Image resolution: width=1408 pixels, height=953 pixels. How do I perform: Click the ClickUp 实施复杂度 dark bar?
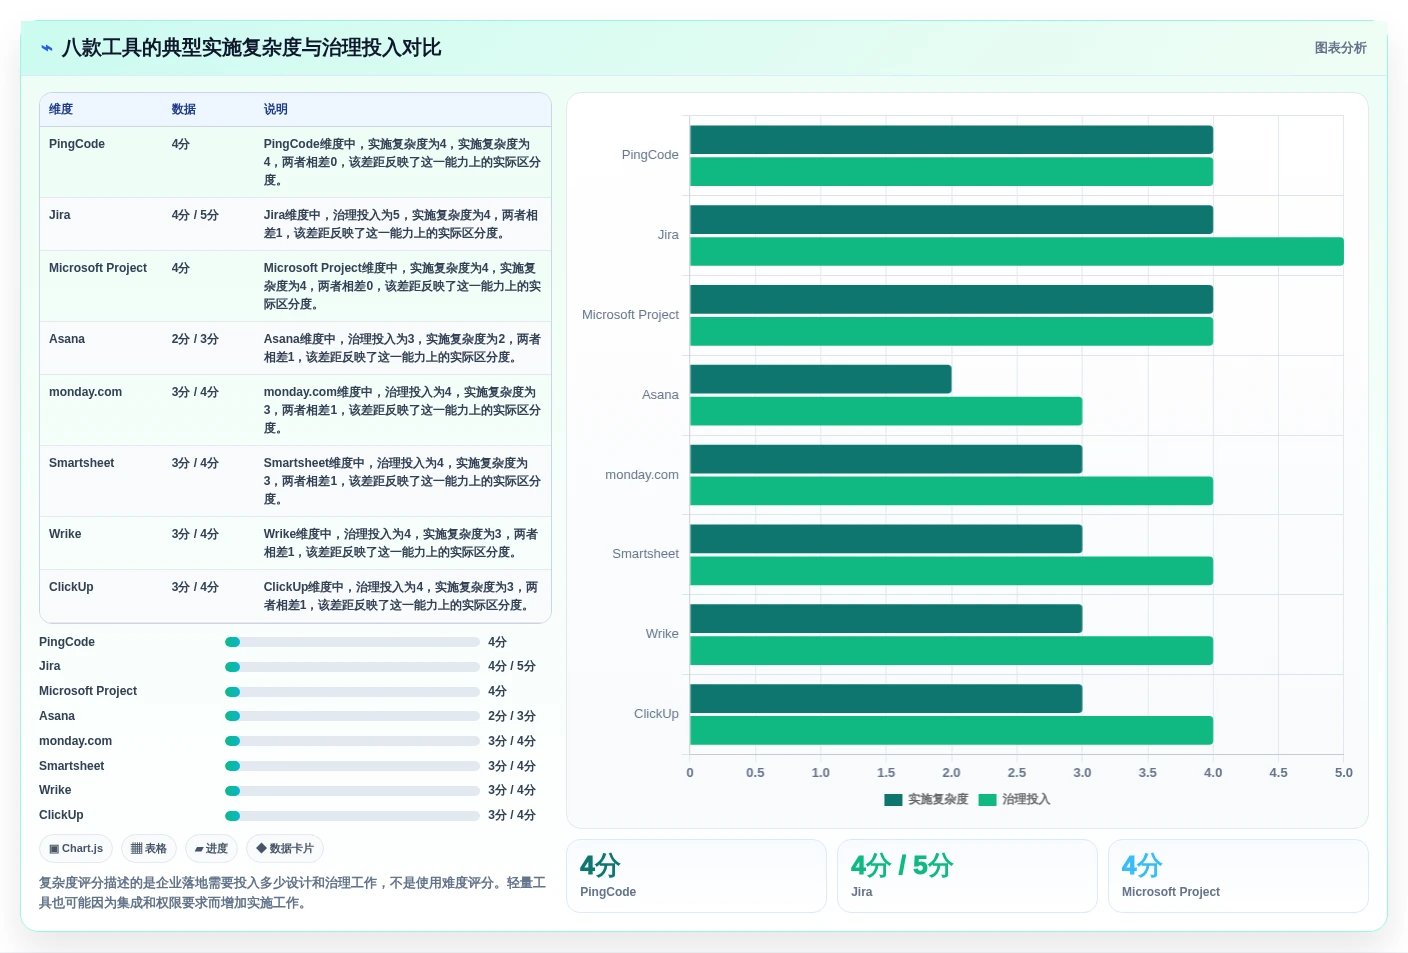pyautogui.click(x=886, y=699)
